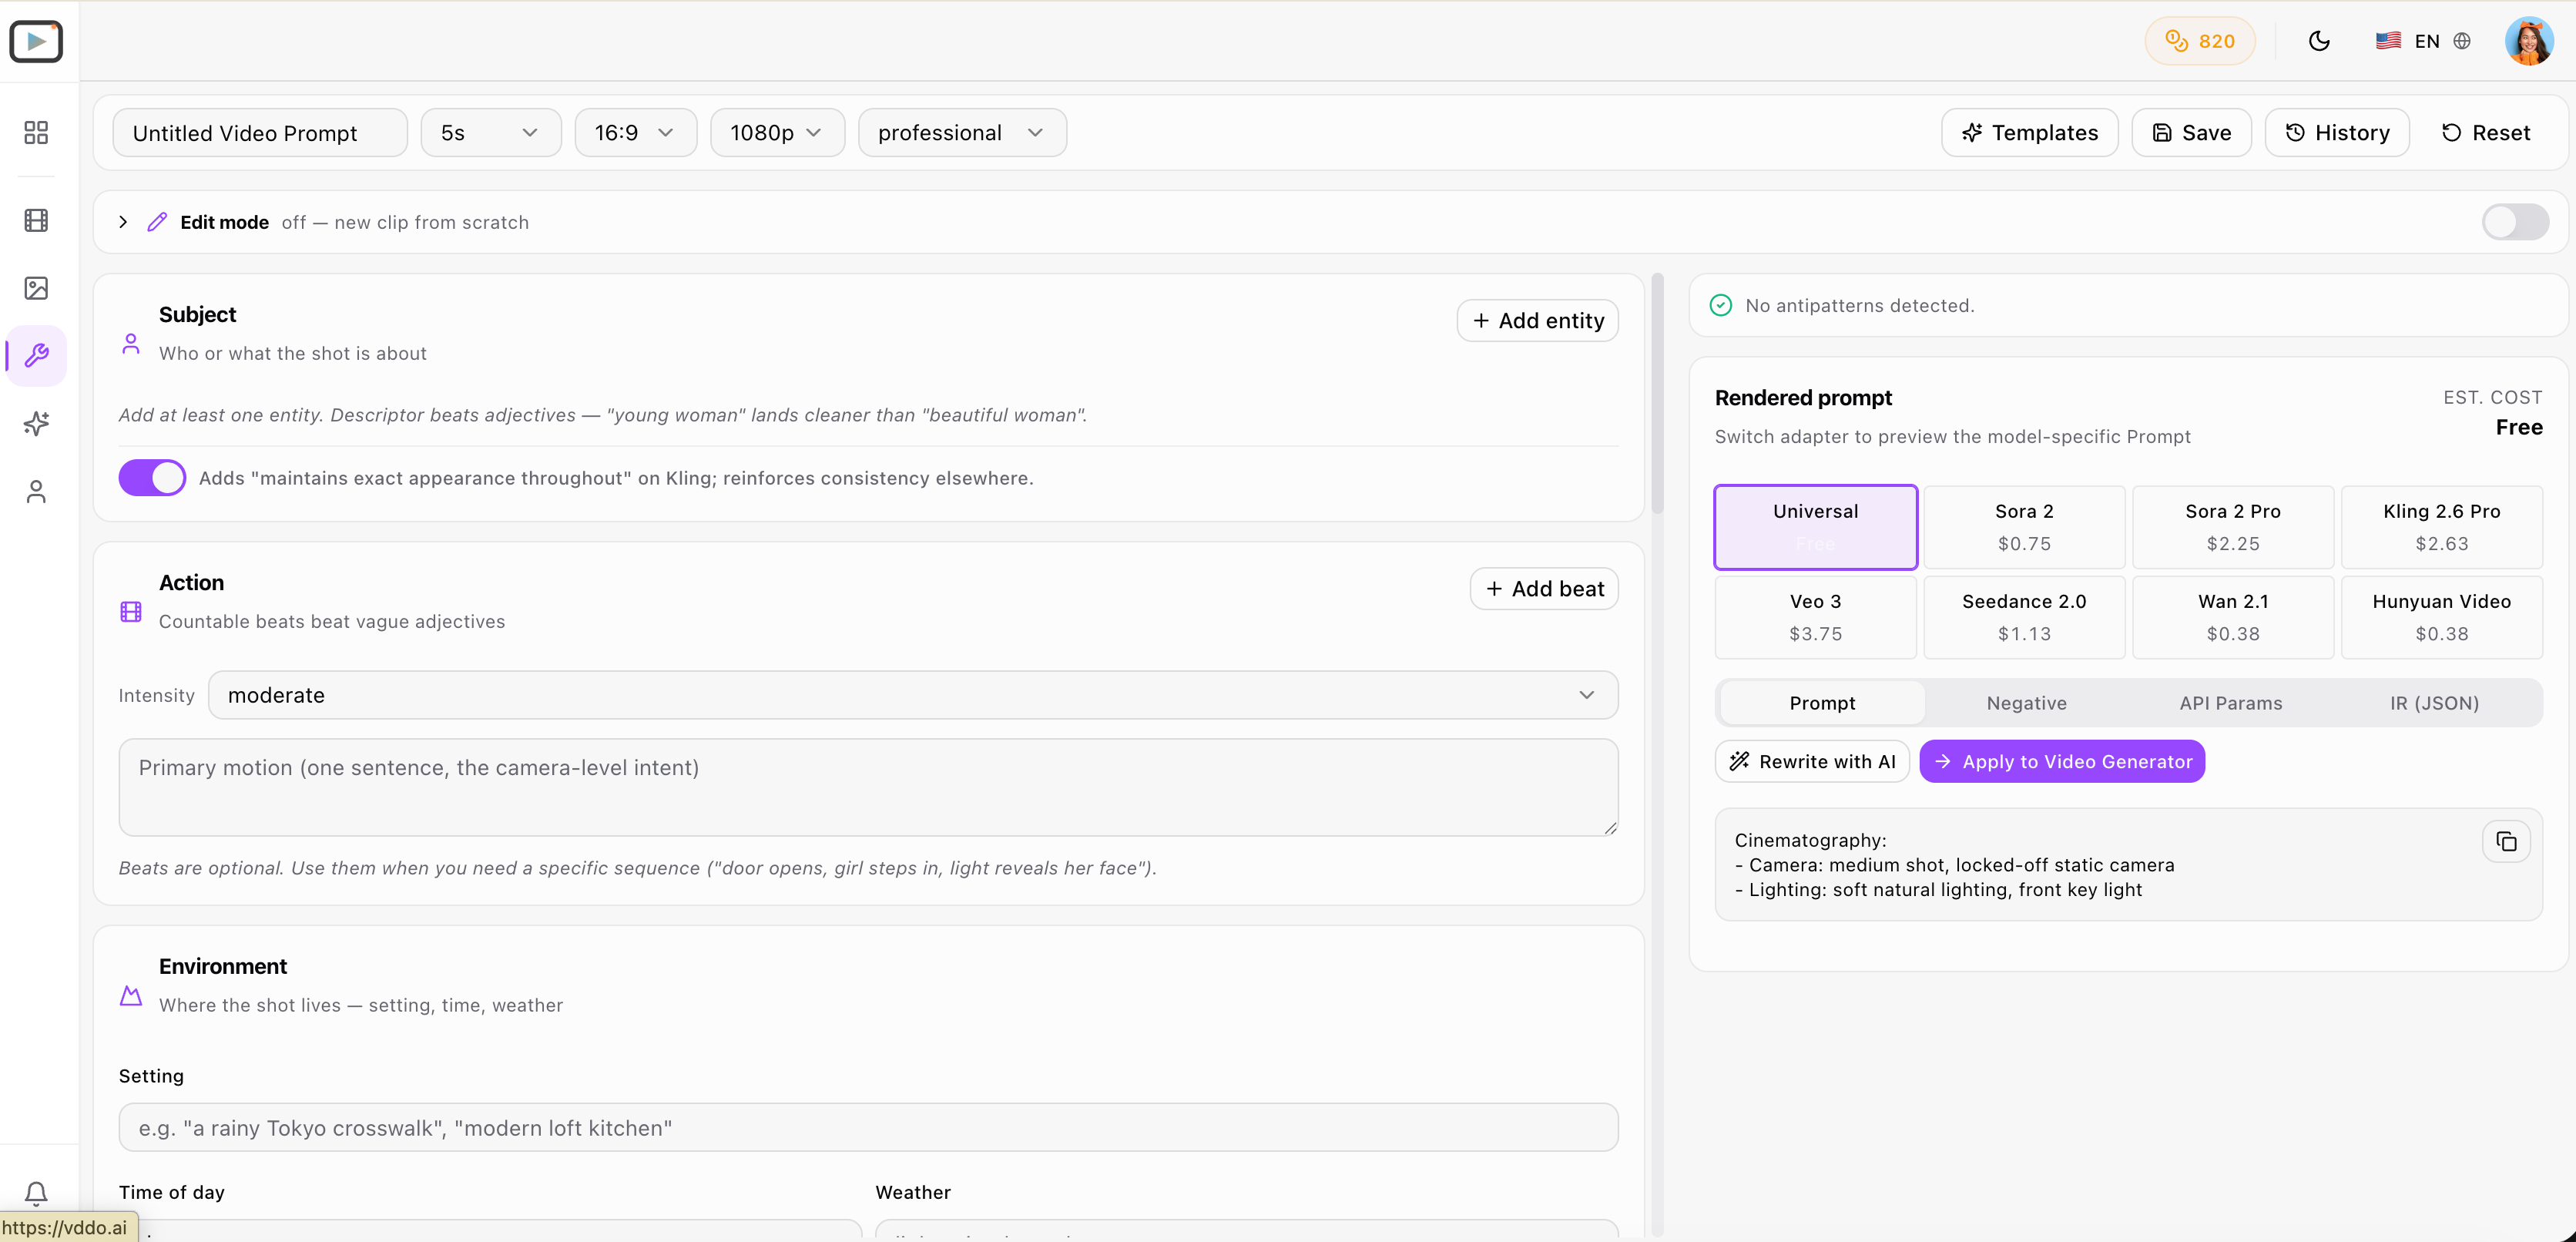Viewport: 2576px width, 1242px height.
Task: Copy the rendered prompt text
Action: coord(2506,842)
